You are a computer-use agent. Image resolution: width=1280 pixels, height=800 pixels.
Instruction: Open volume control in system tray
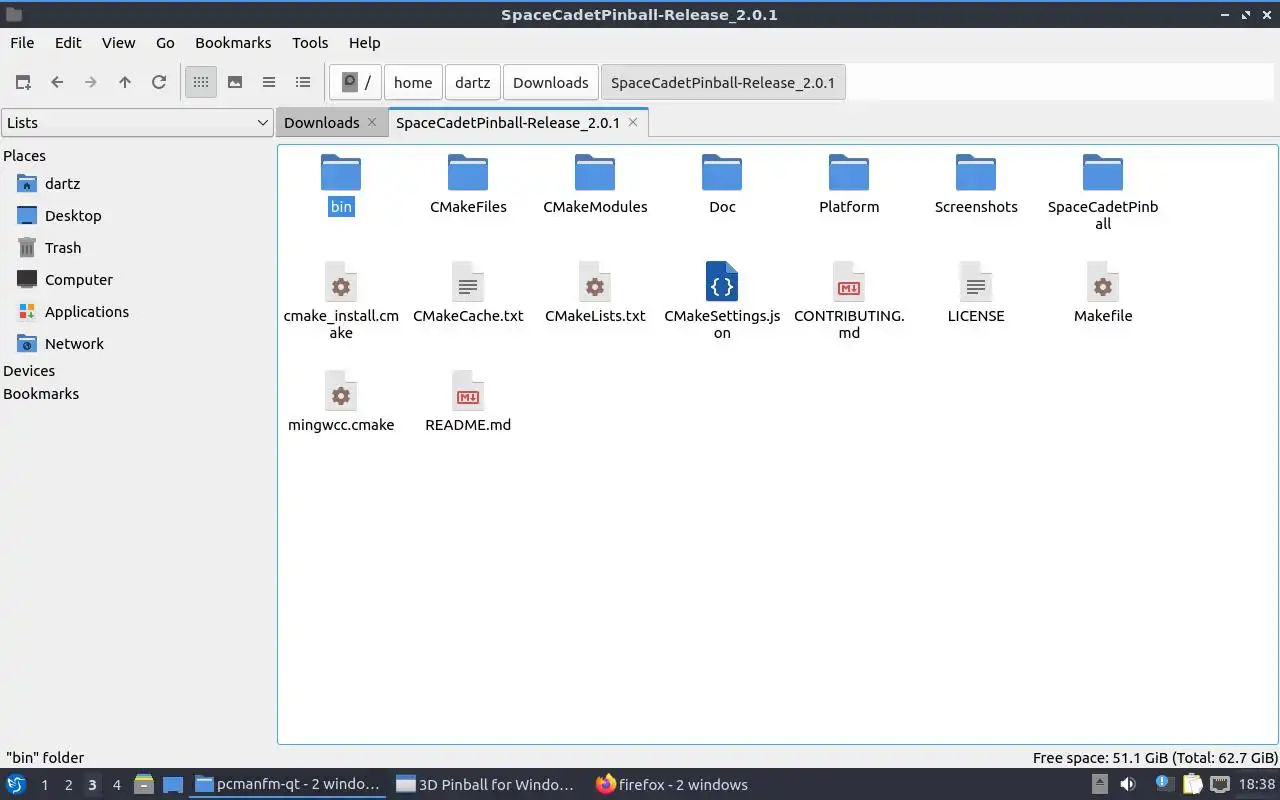tap(1128, 785)
